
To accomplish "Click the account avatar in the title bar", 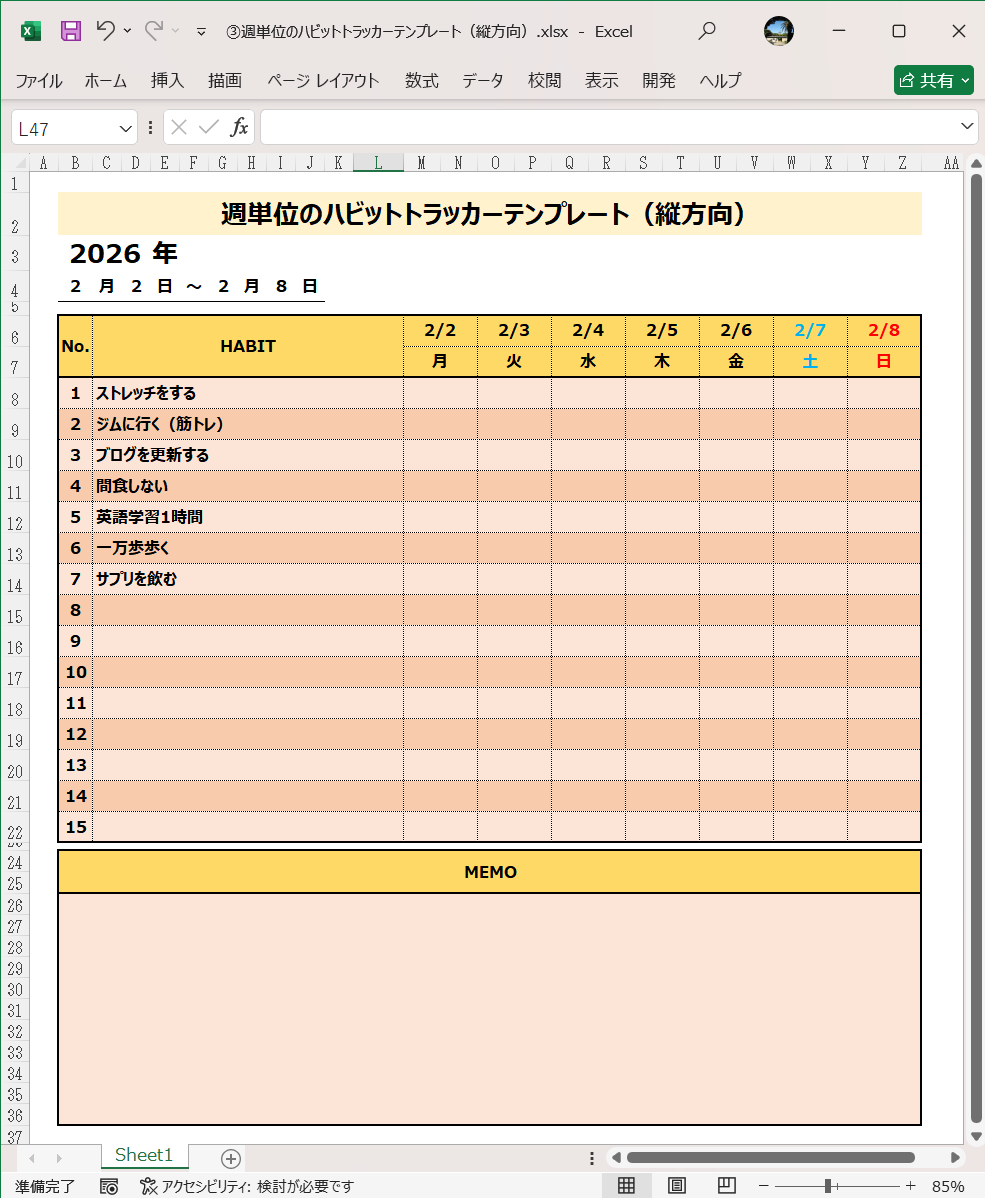I will coord(779,31).
